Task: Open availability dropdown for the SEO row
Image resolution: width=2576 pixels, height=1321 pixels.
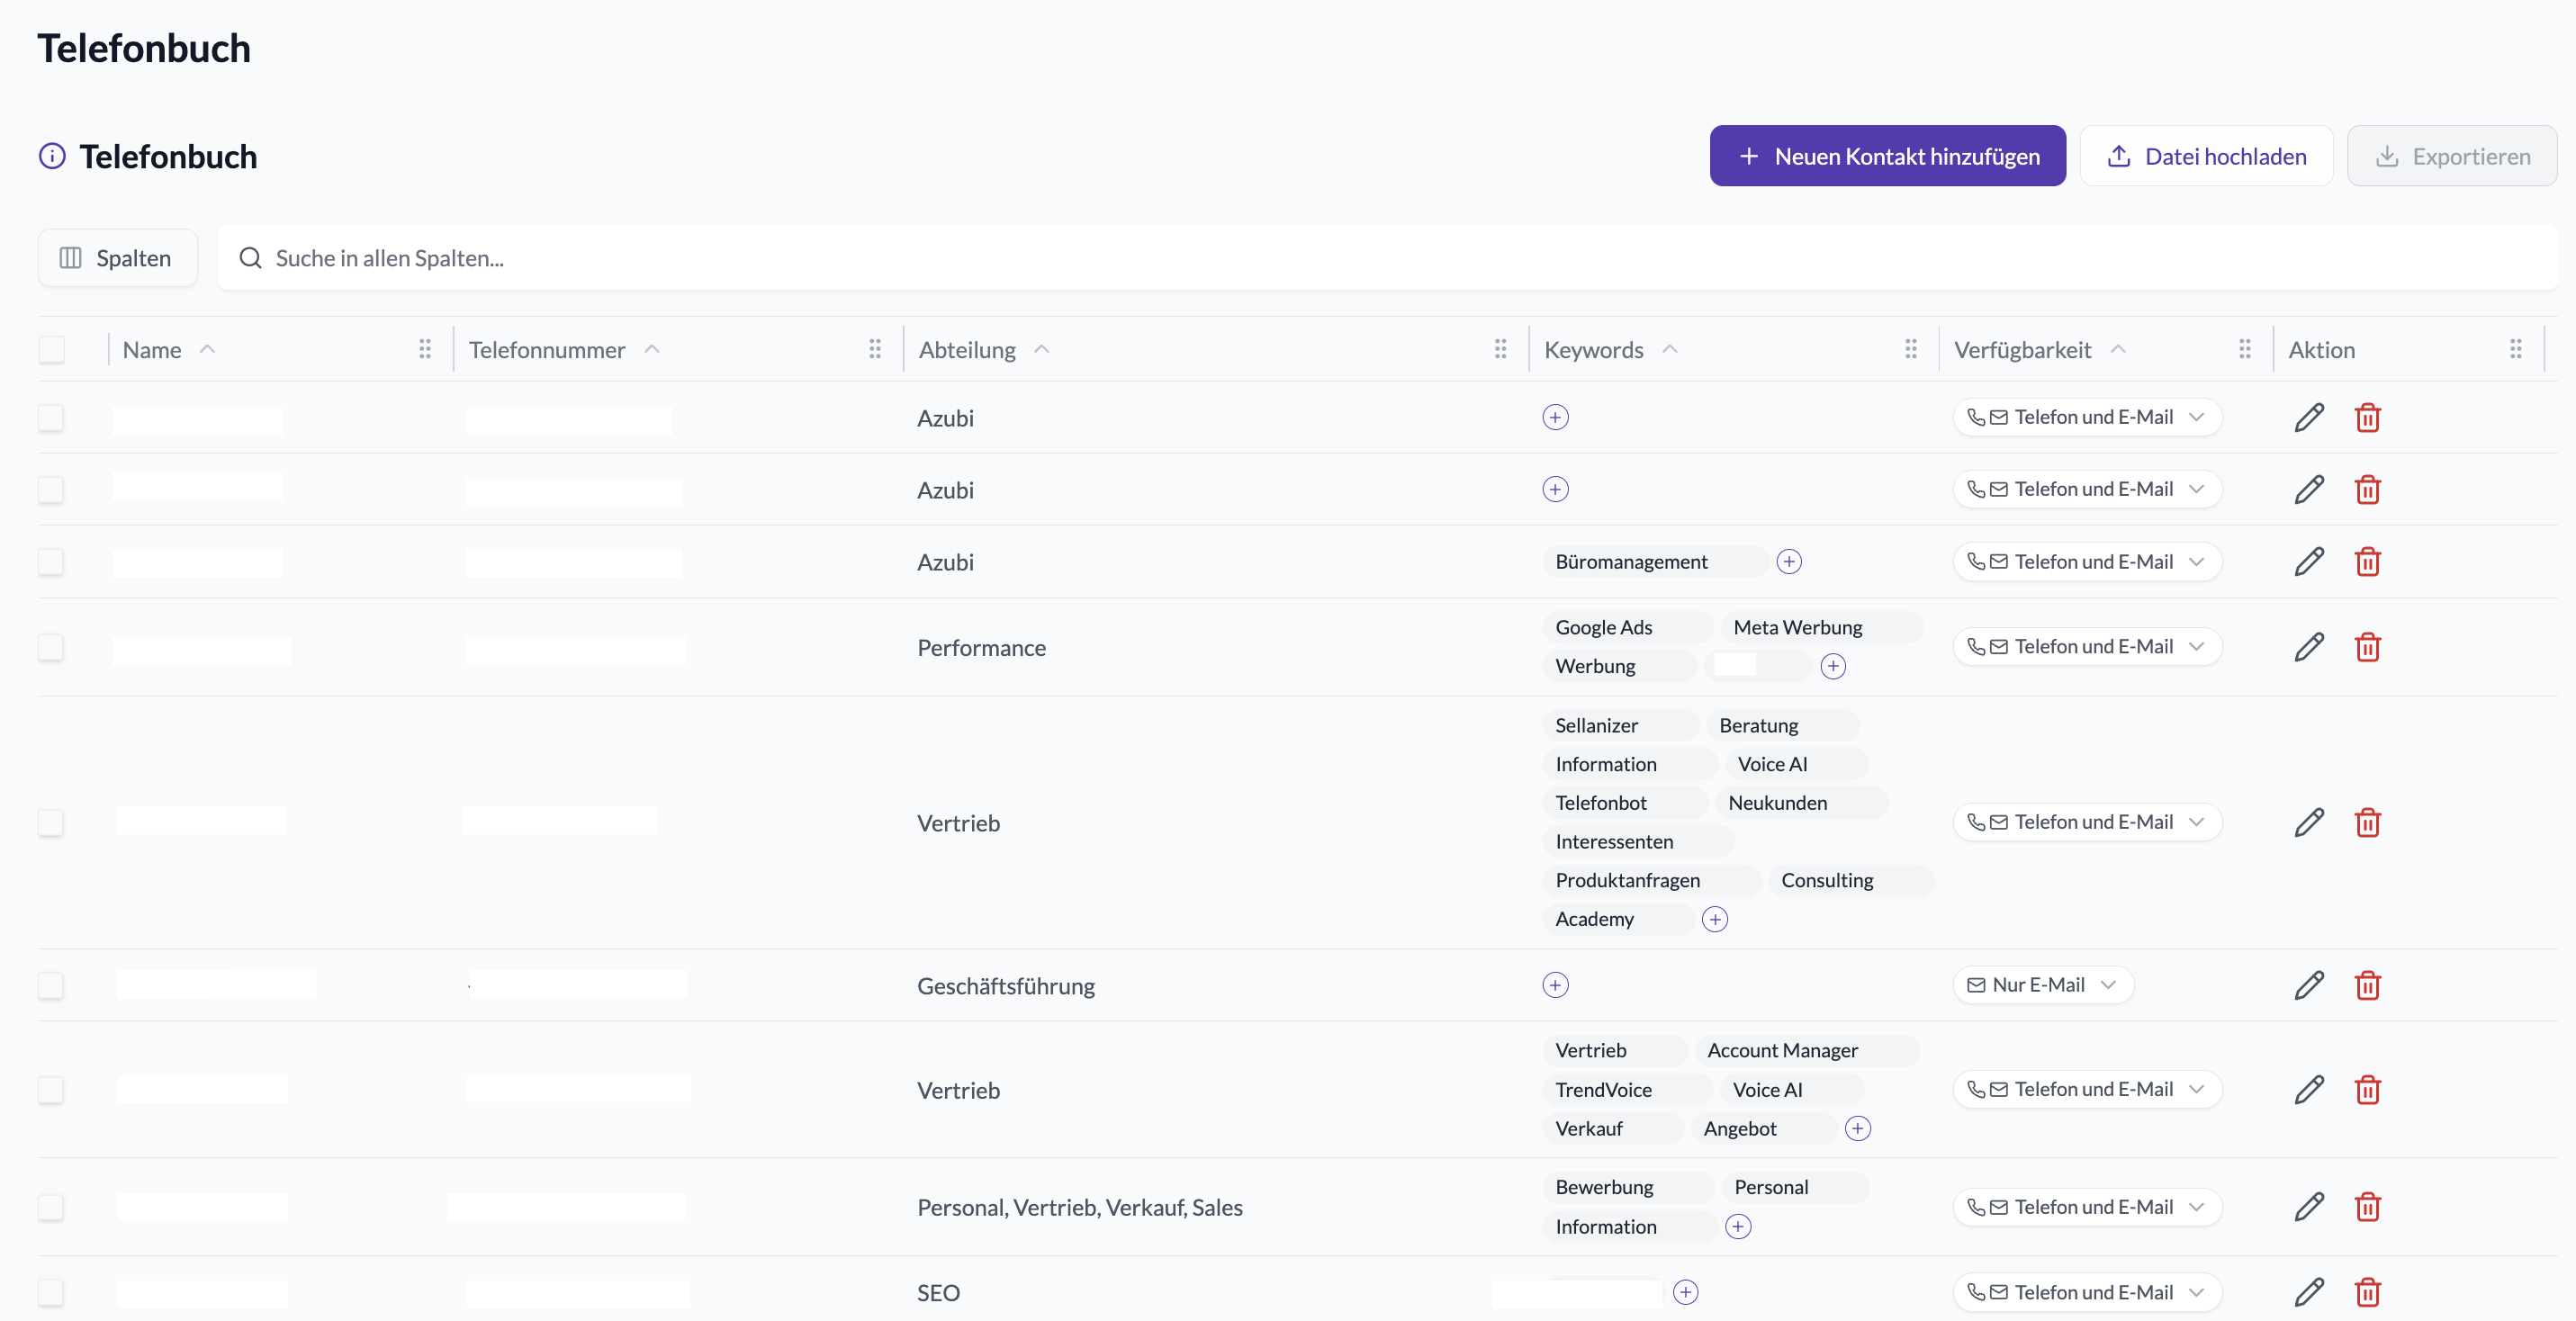Action: (2087, 1292)
